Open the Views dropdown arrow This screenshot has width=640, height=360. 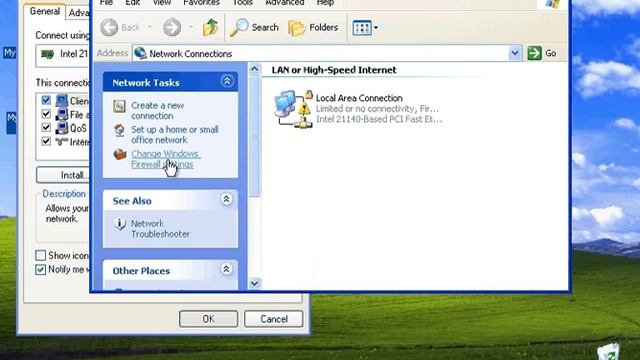pos(376,28)
